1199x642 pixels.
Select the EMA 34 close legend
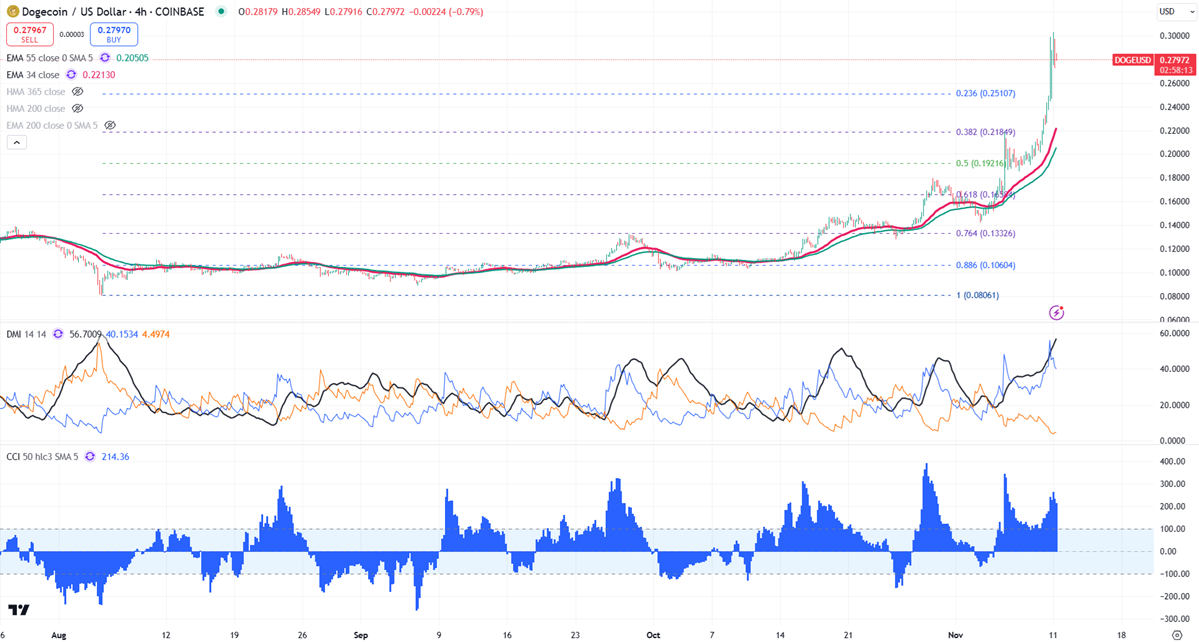click(x=33, y=75)
